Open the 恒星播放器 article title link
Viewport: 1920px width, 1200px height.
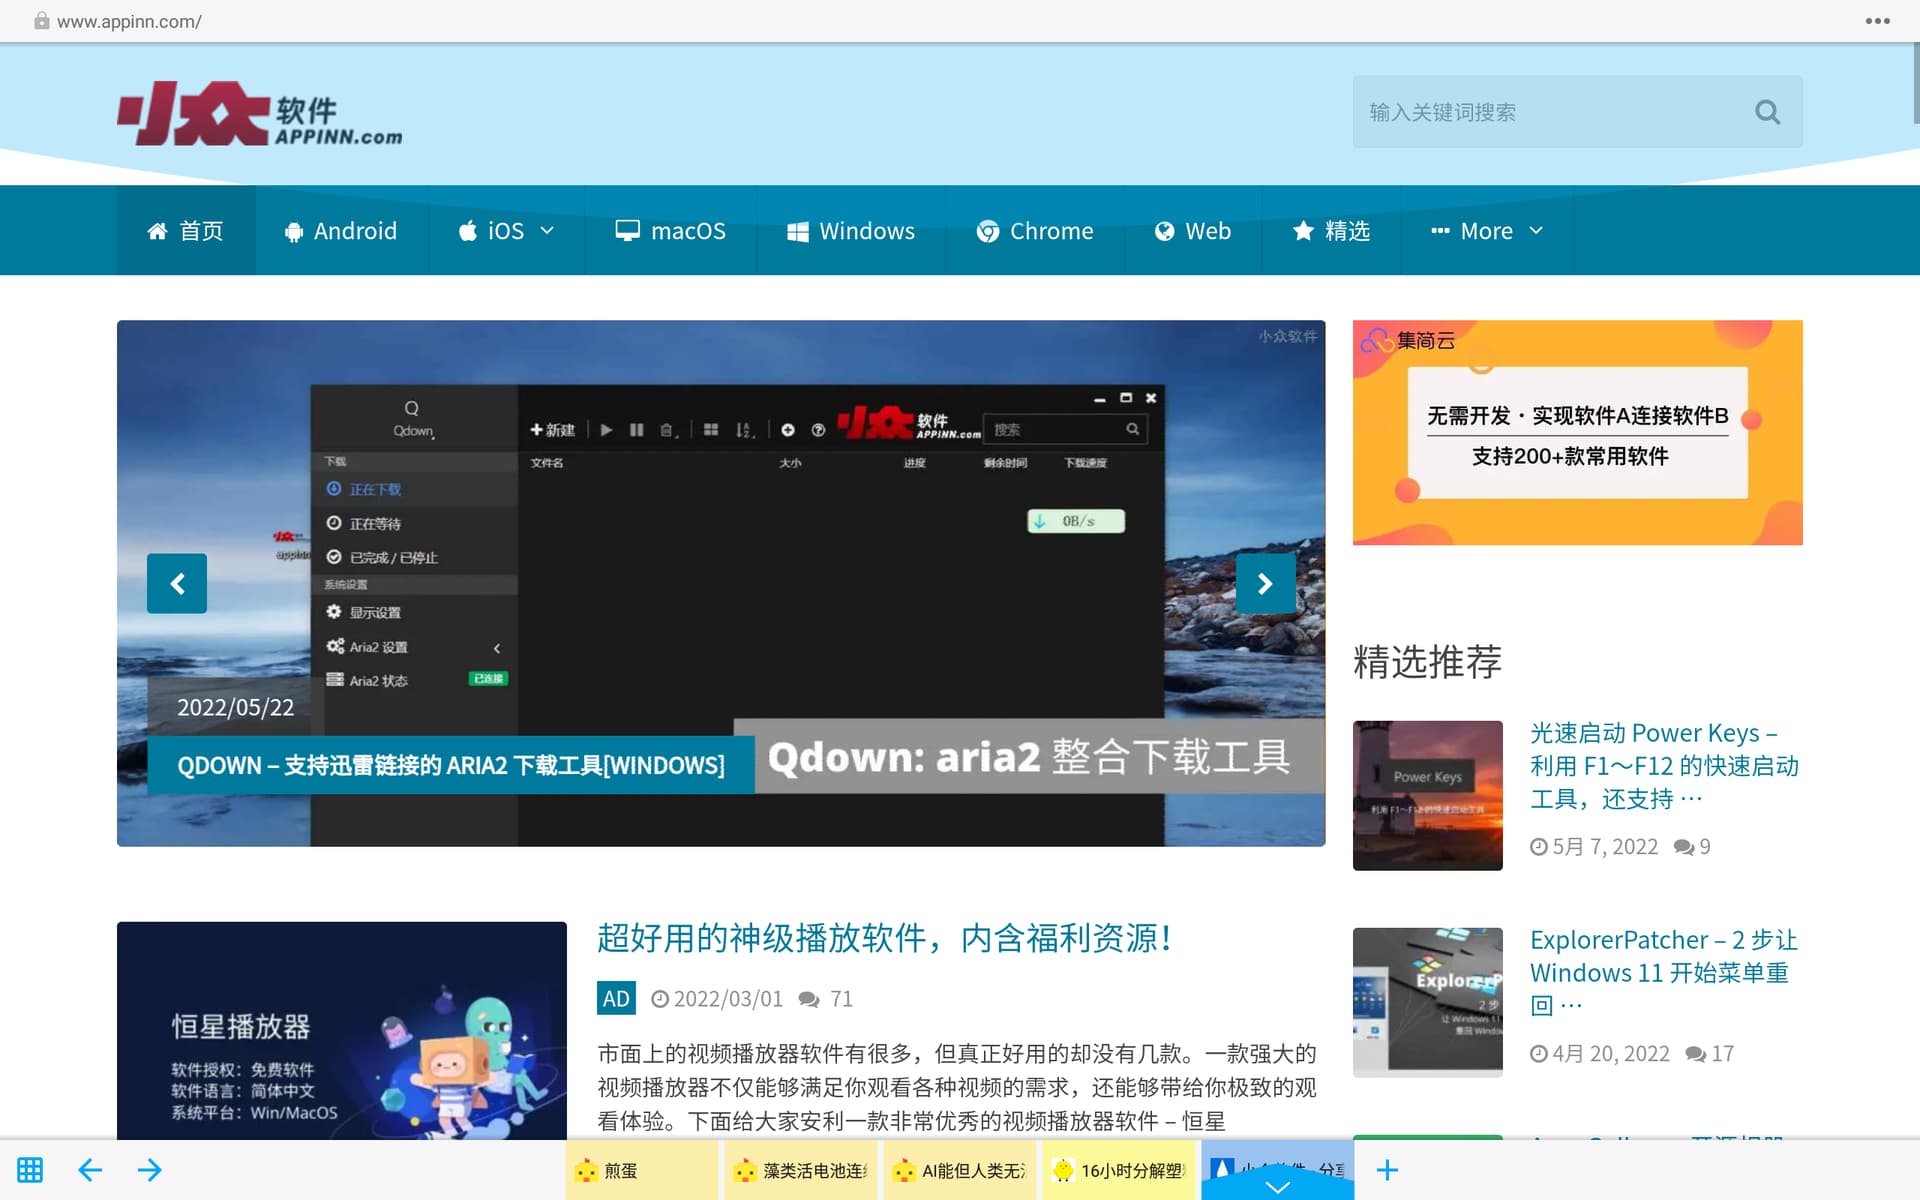884,938
